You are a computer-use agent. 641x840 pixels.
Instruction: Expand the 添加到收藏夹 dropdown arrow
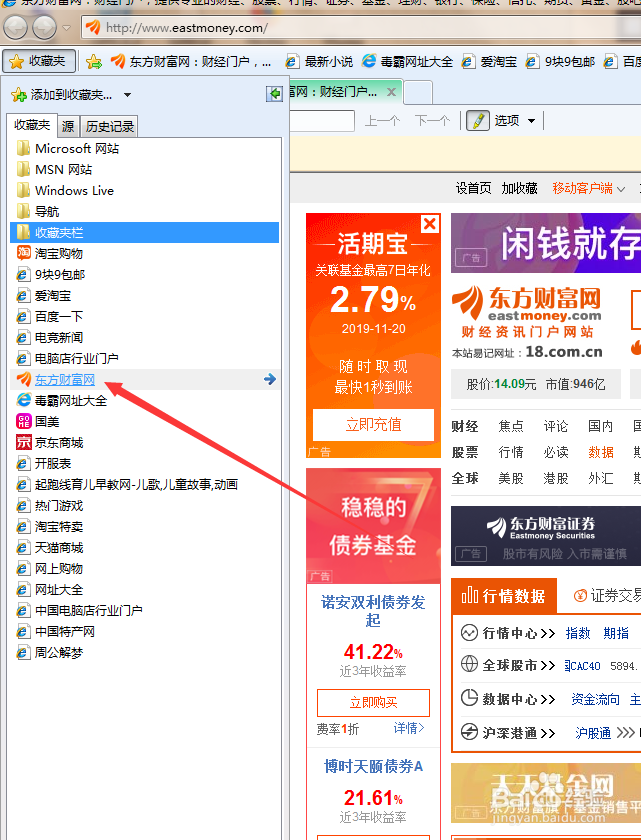(x=127, y=95)
